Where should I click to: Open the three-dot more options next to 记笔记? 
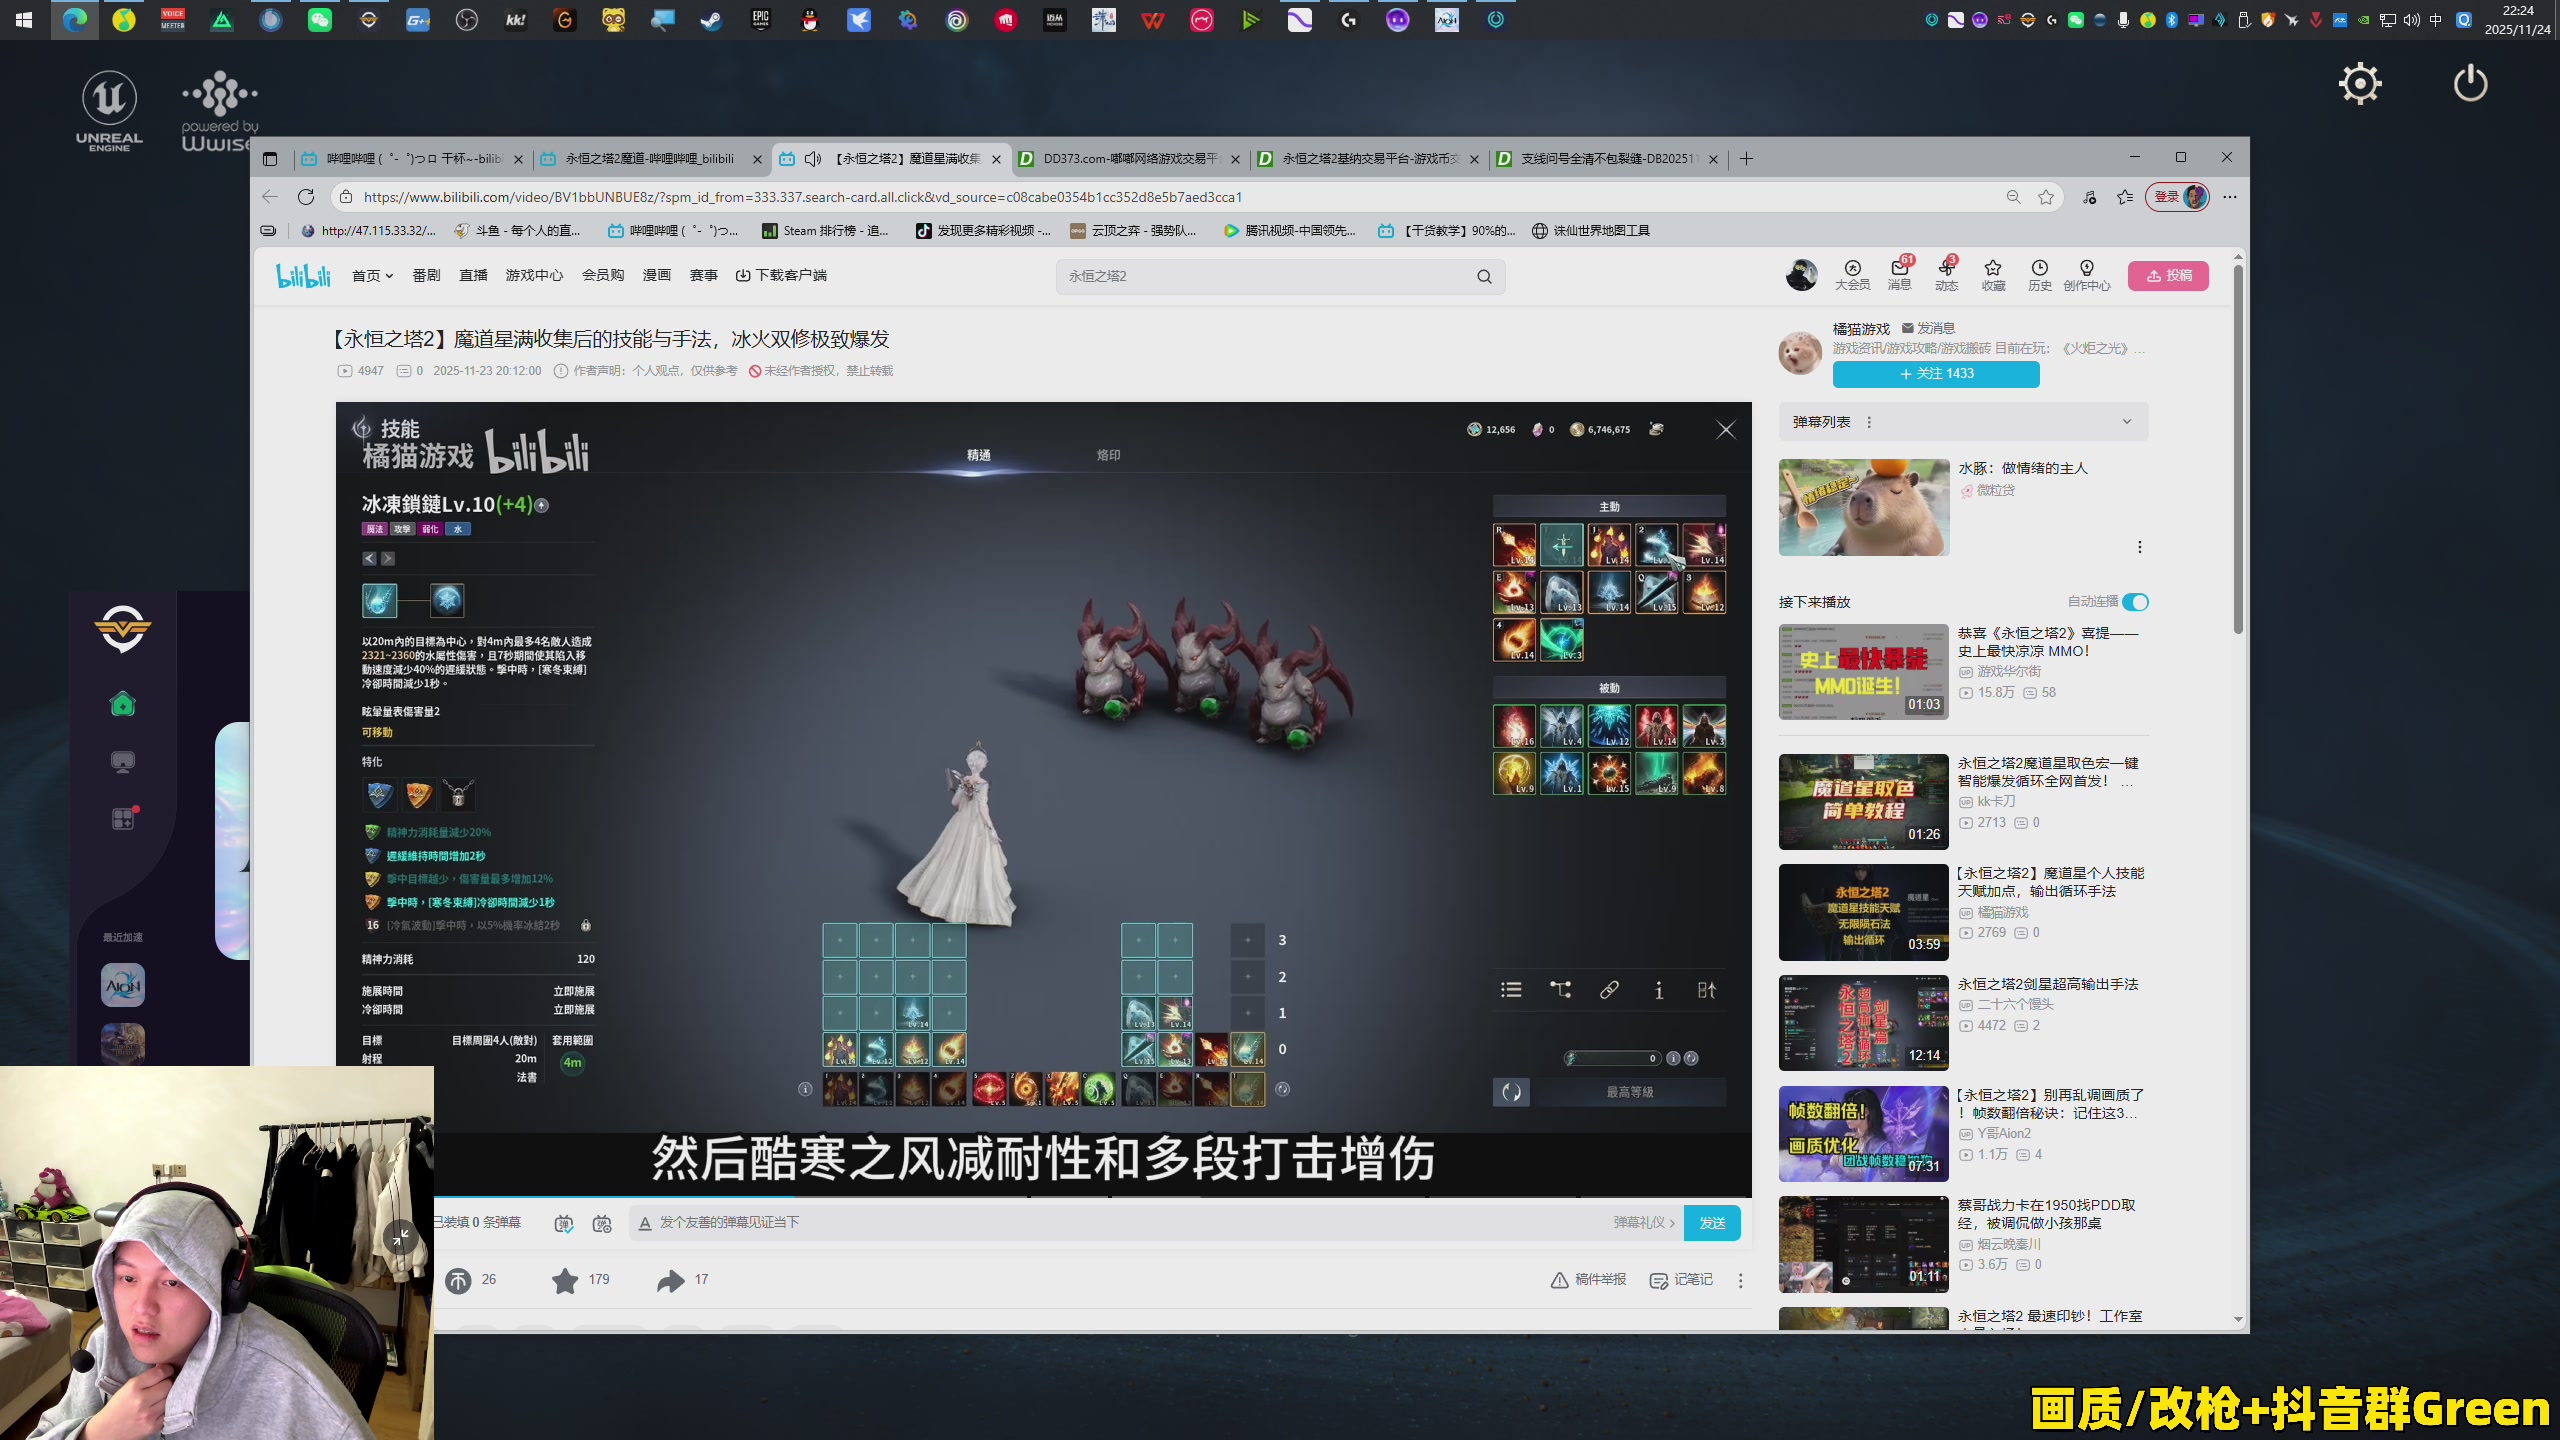pos(1742,1280)
